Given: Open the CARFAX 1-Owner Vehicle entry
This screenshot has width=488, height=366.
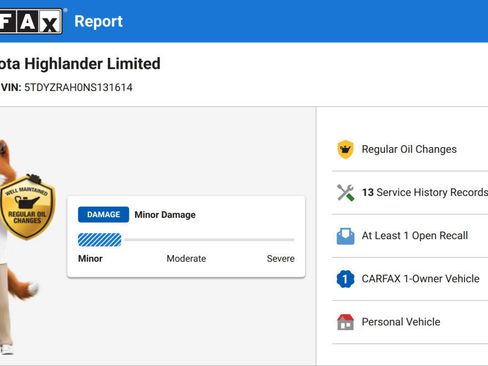Looking at the screenshot, I should (x=410, y=279).
